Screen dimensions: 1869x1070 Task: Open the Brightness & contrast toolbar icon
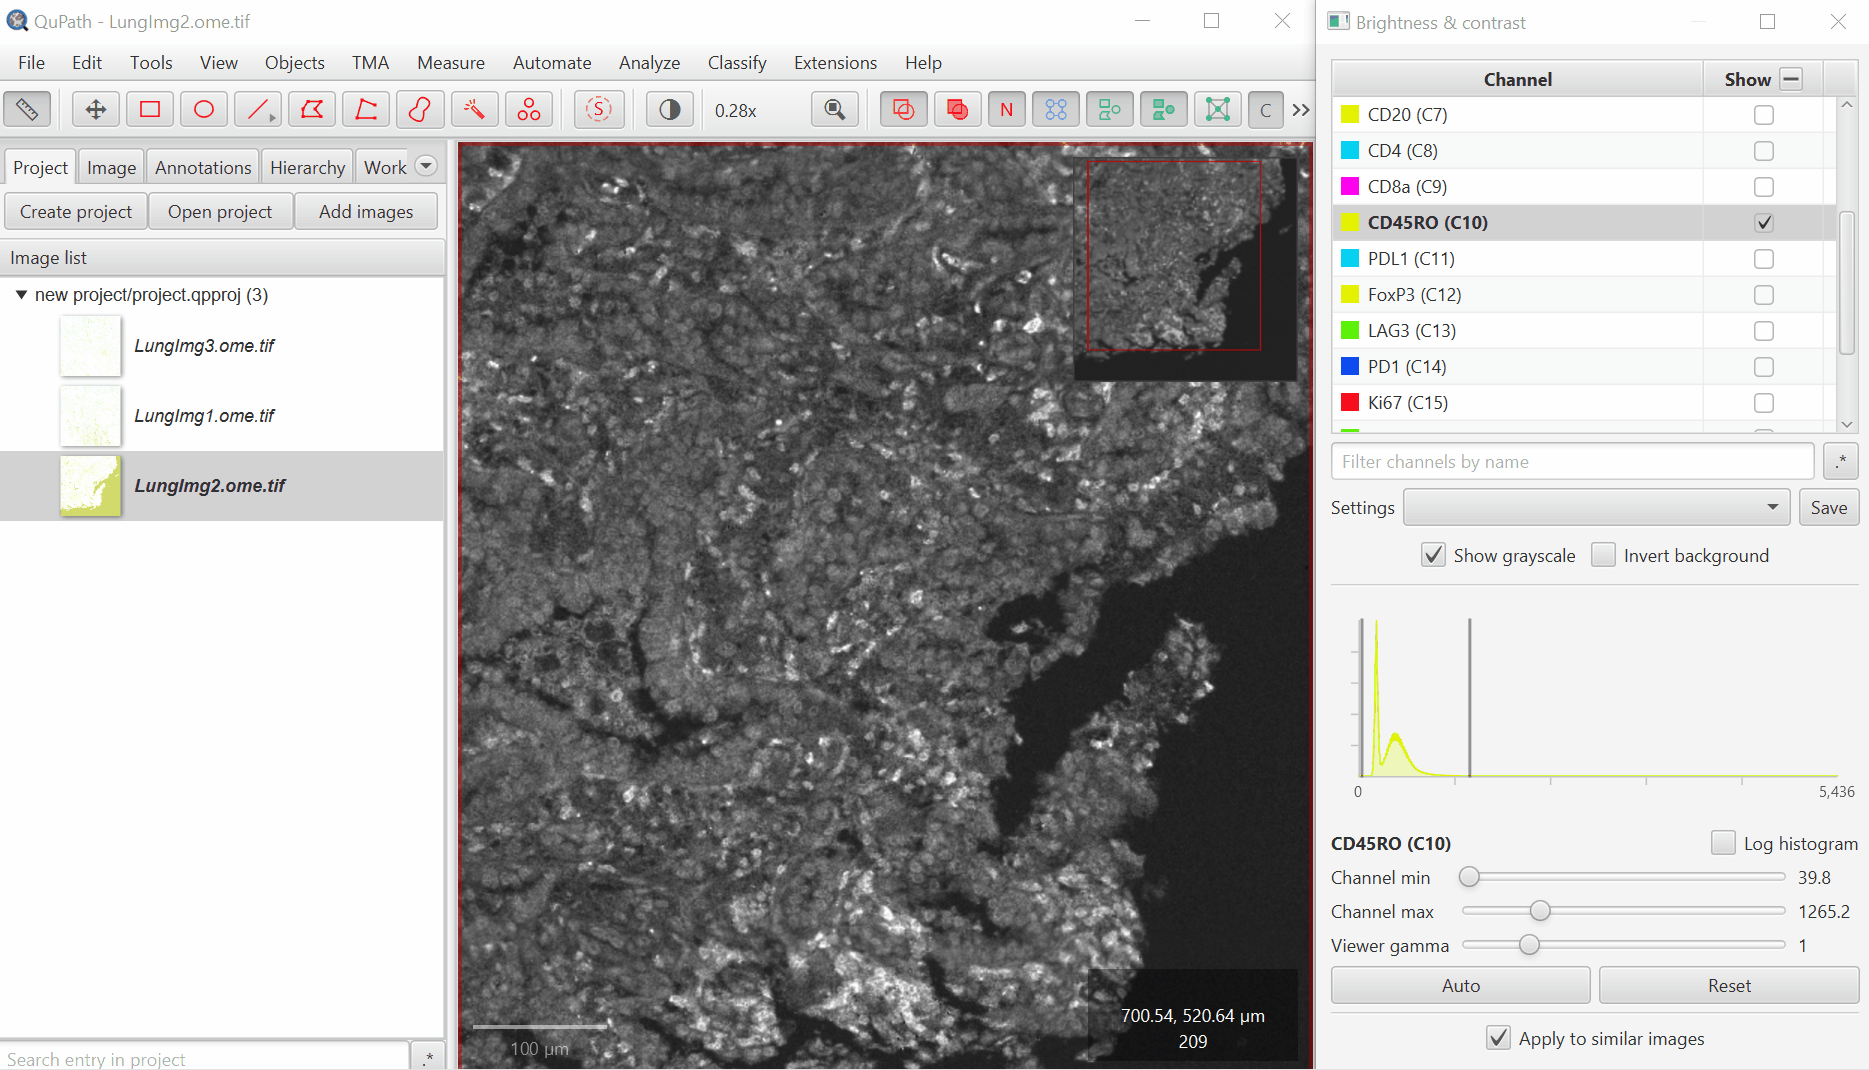click(669, 110)
